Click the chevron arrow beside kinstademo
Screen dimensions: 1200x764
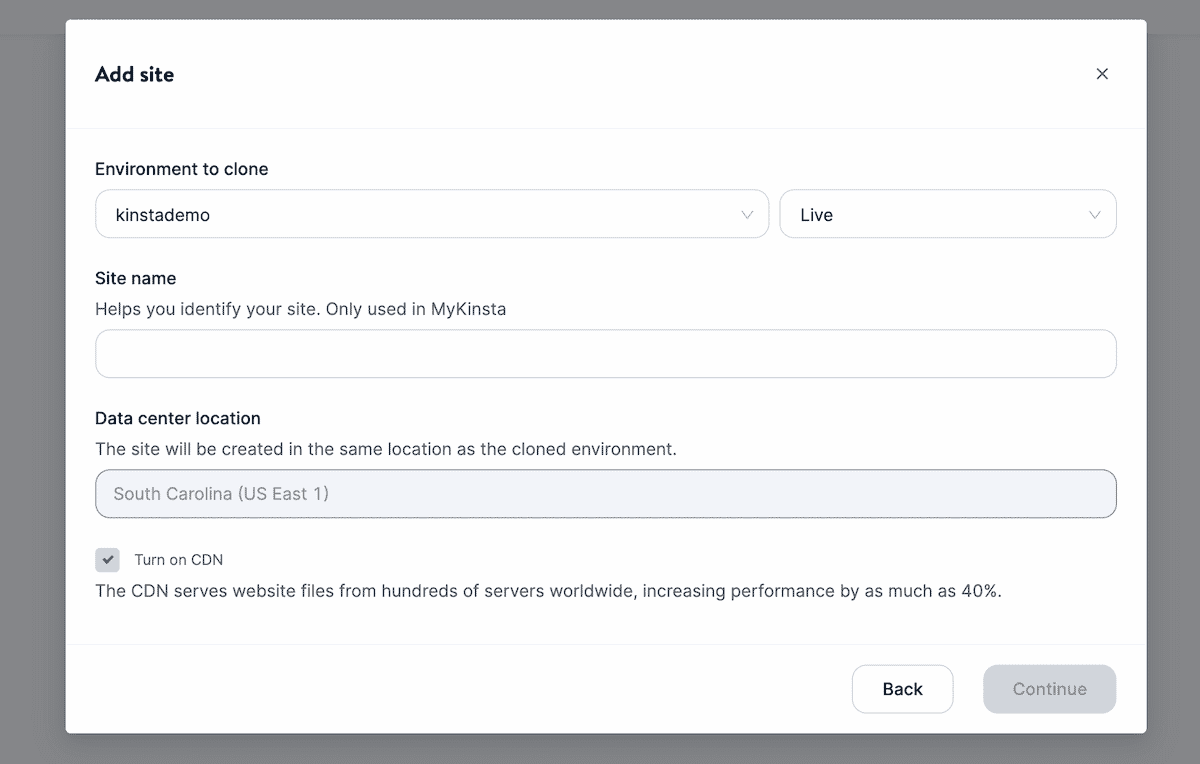click(746, 215)
